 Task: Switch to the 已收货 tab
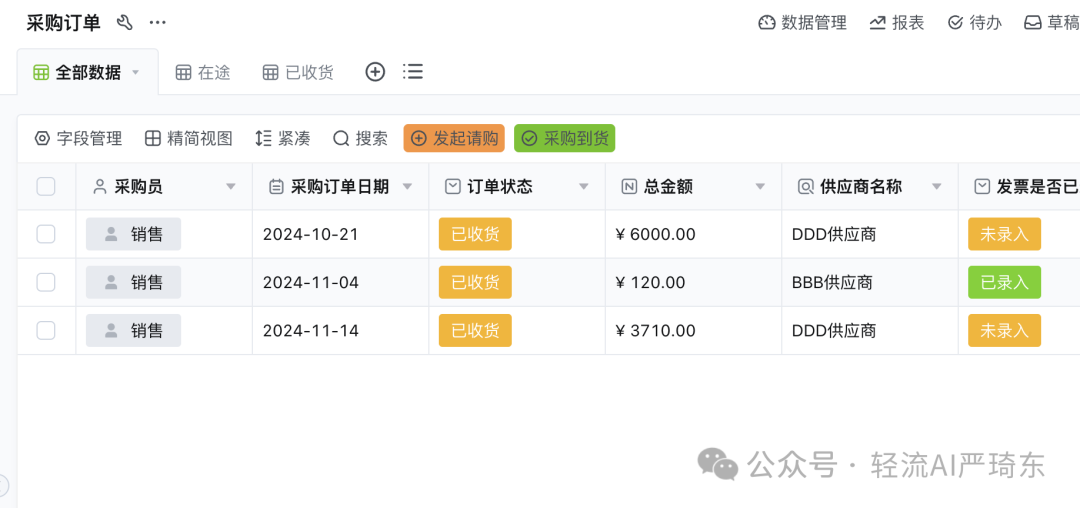(298, 72)
